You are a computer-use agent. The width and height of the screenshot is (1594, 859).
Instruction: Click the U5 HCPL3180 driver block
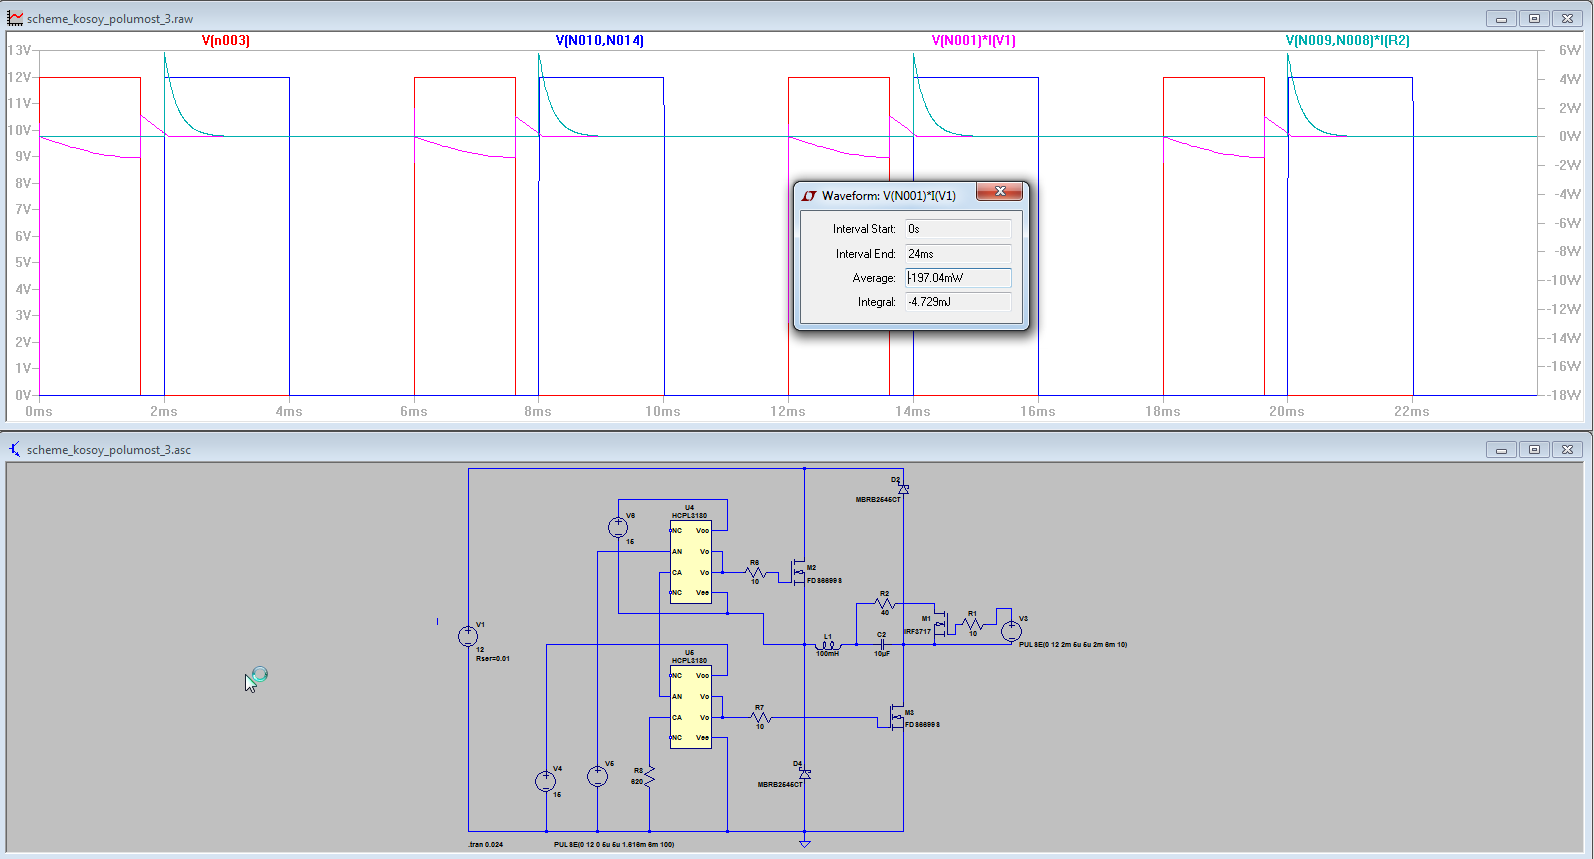point(690,707)
